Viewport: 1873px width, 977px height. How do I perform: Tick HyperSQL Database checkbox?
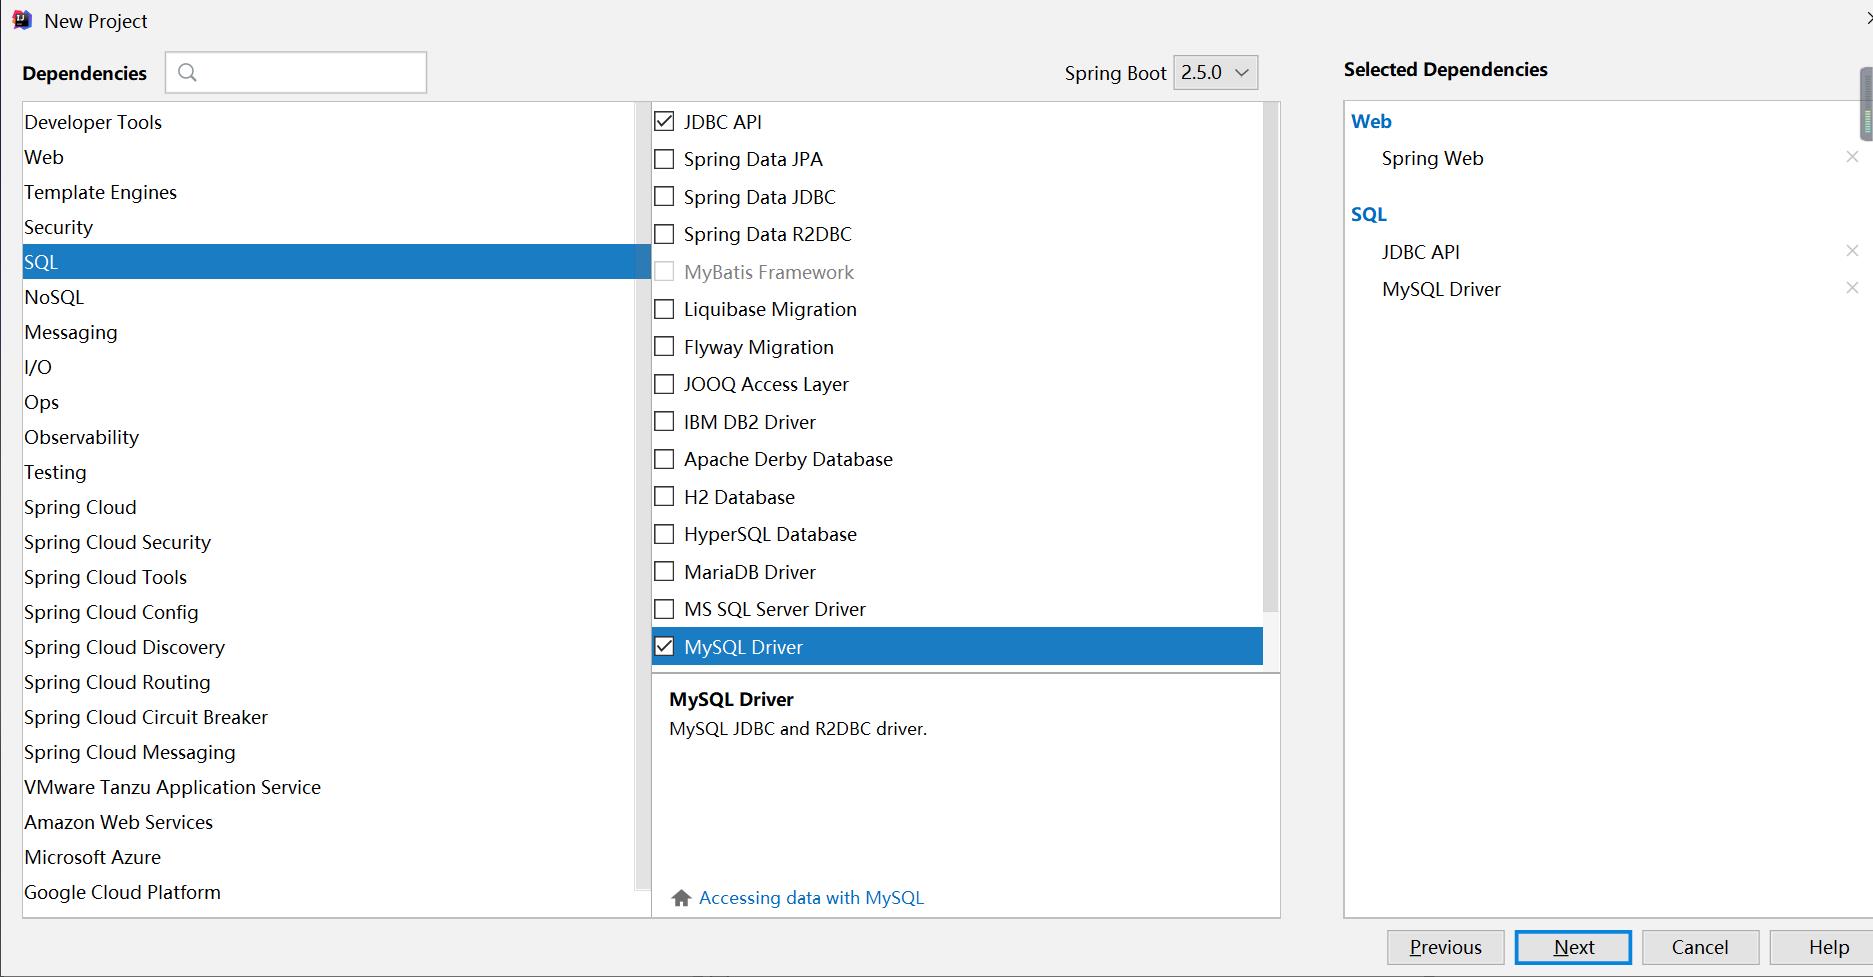click(664, 534)
